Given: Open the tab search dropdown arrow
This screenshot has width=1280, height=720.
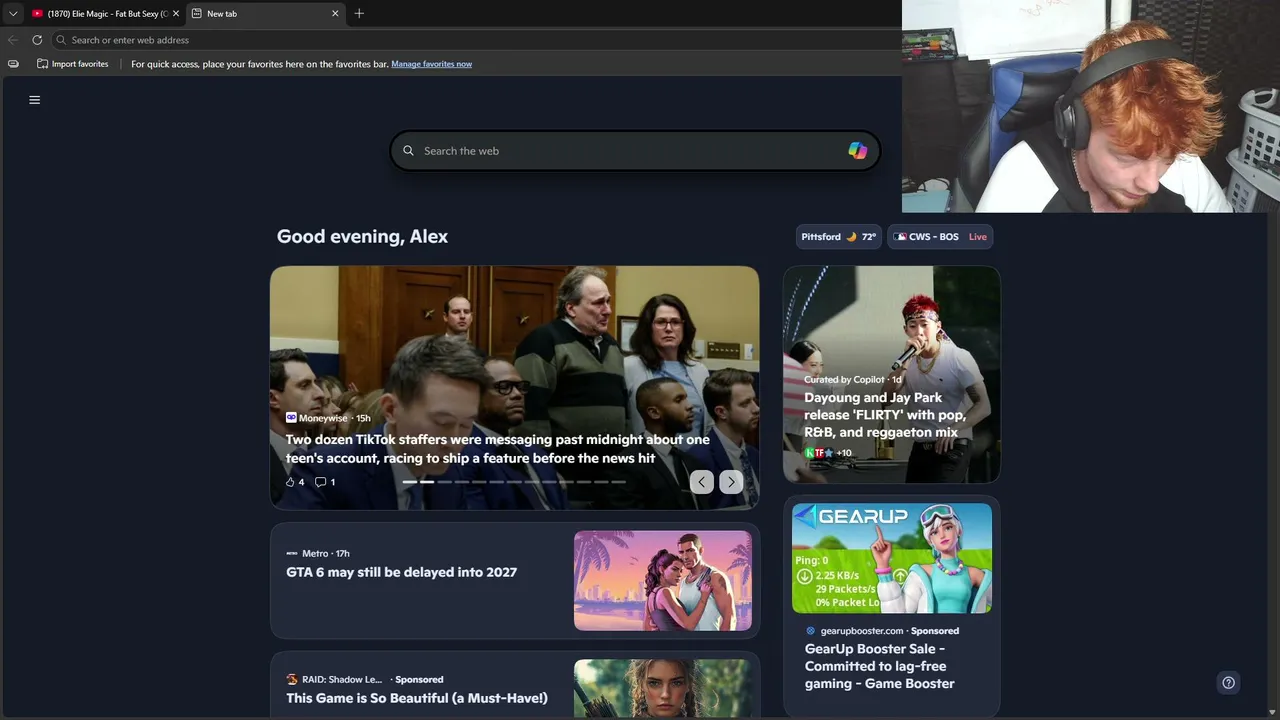Looking at the screenshot, I should pyautogui.click(x=13, y=14).
